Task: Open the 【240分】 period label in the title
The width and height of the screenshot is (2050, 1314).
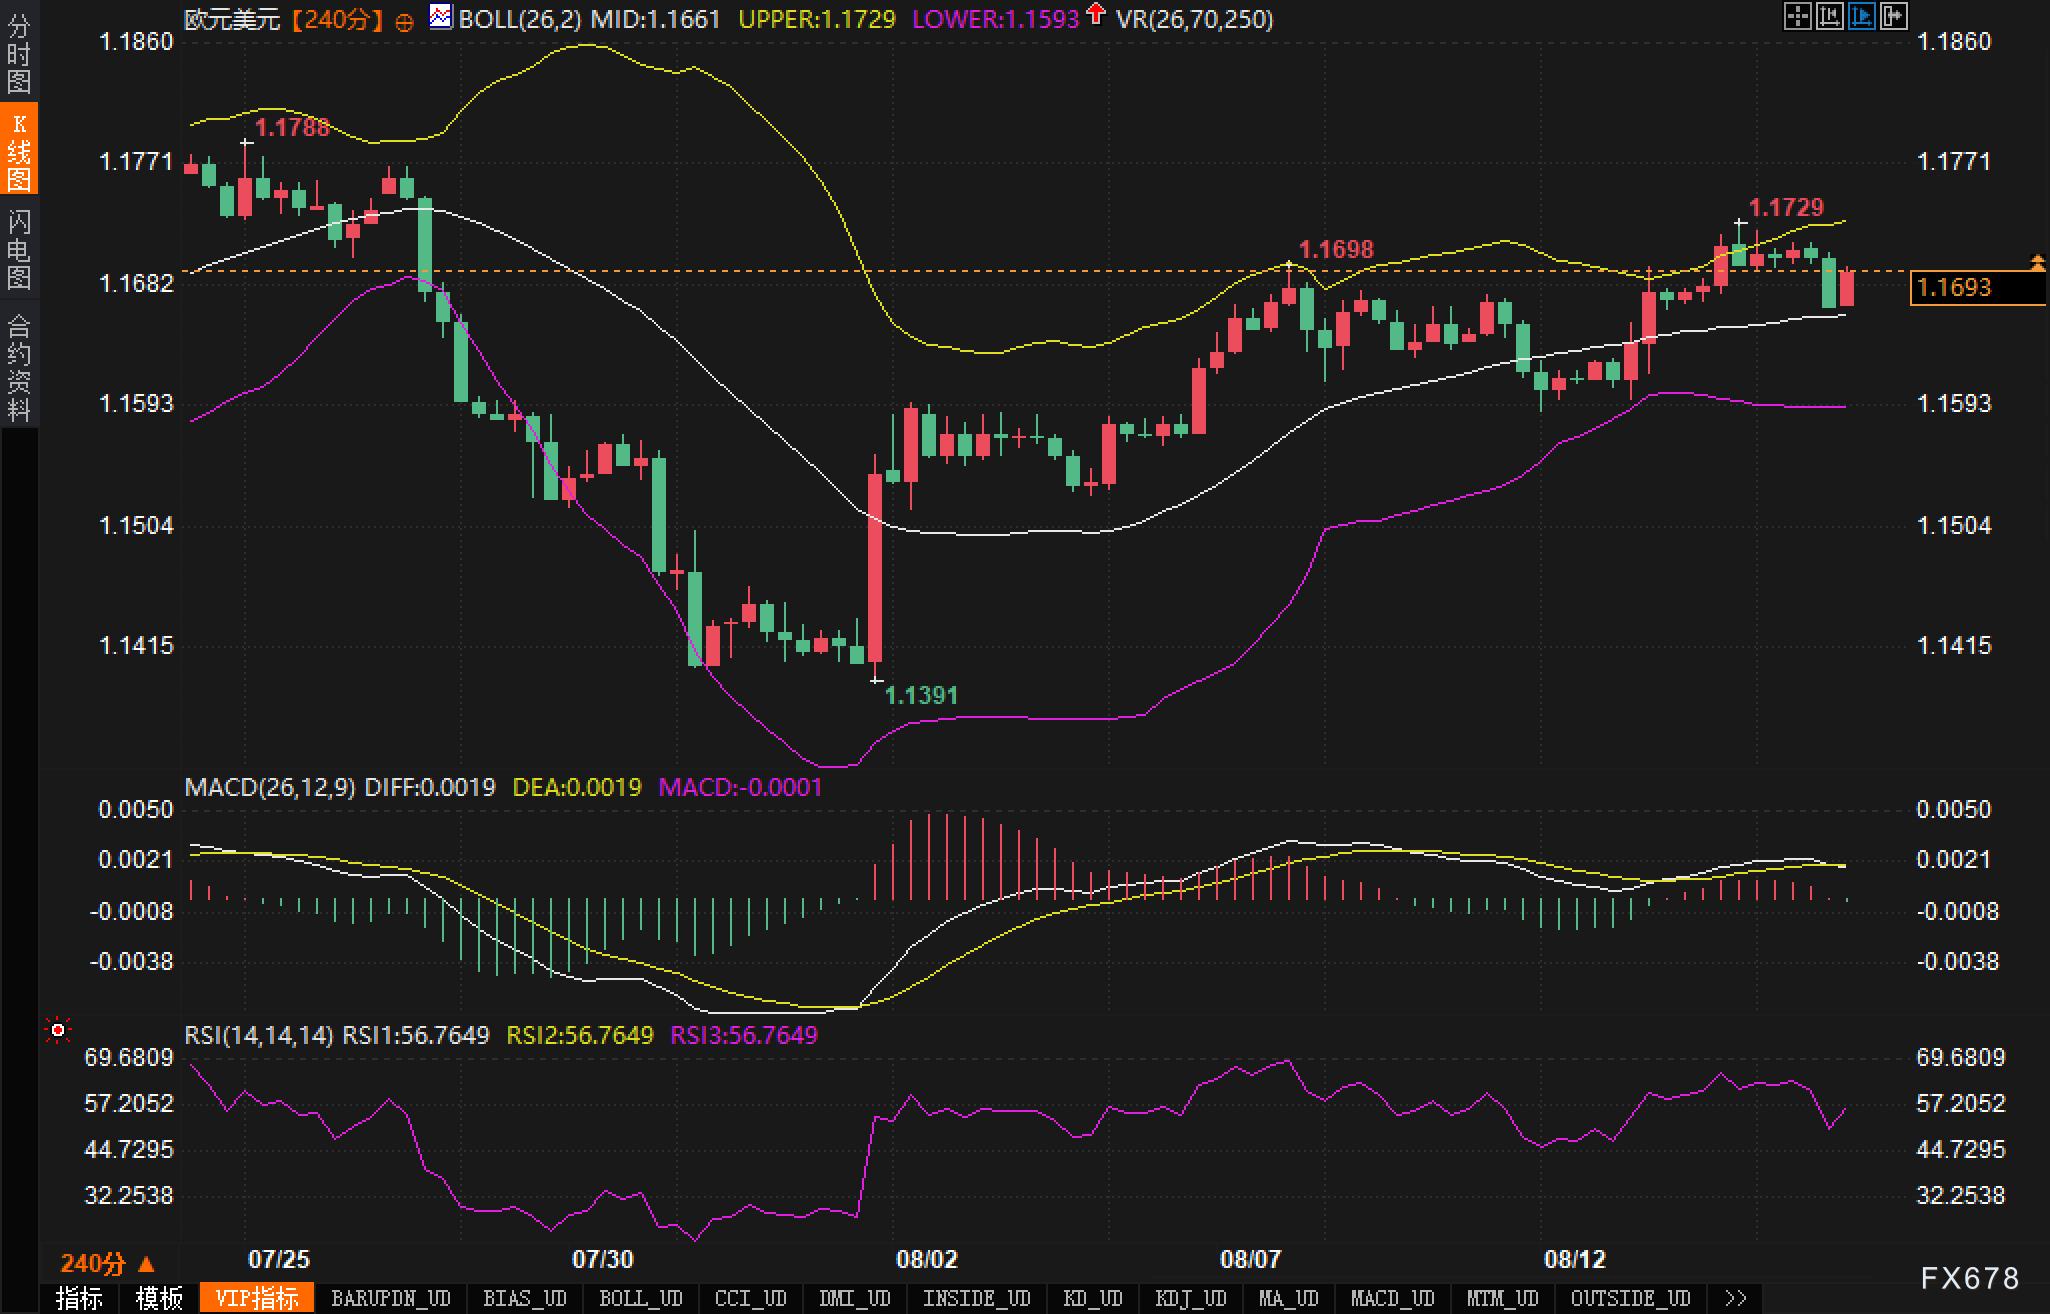Action: click(337, 19)
